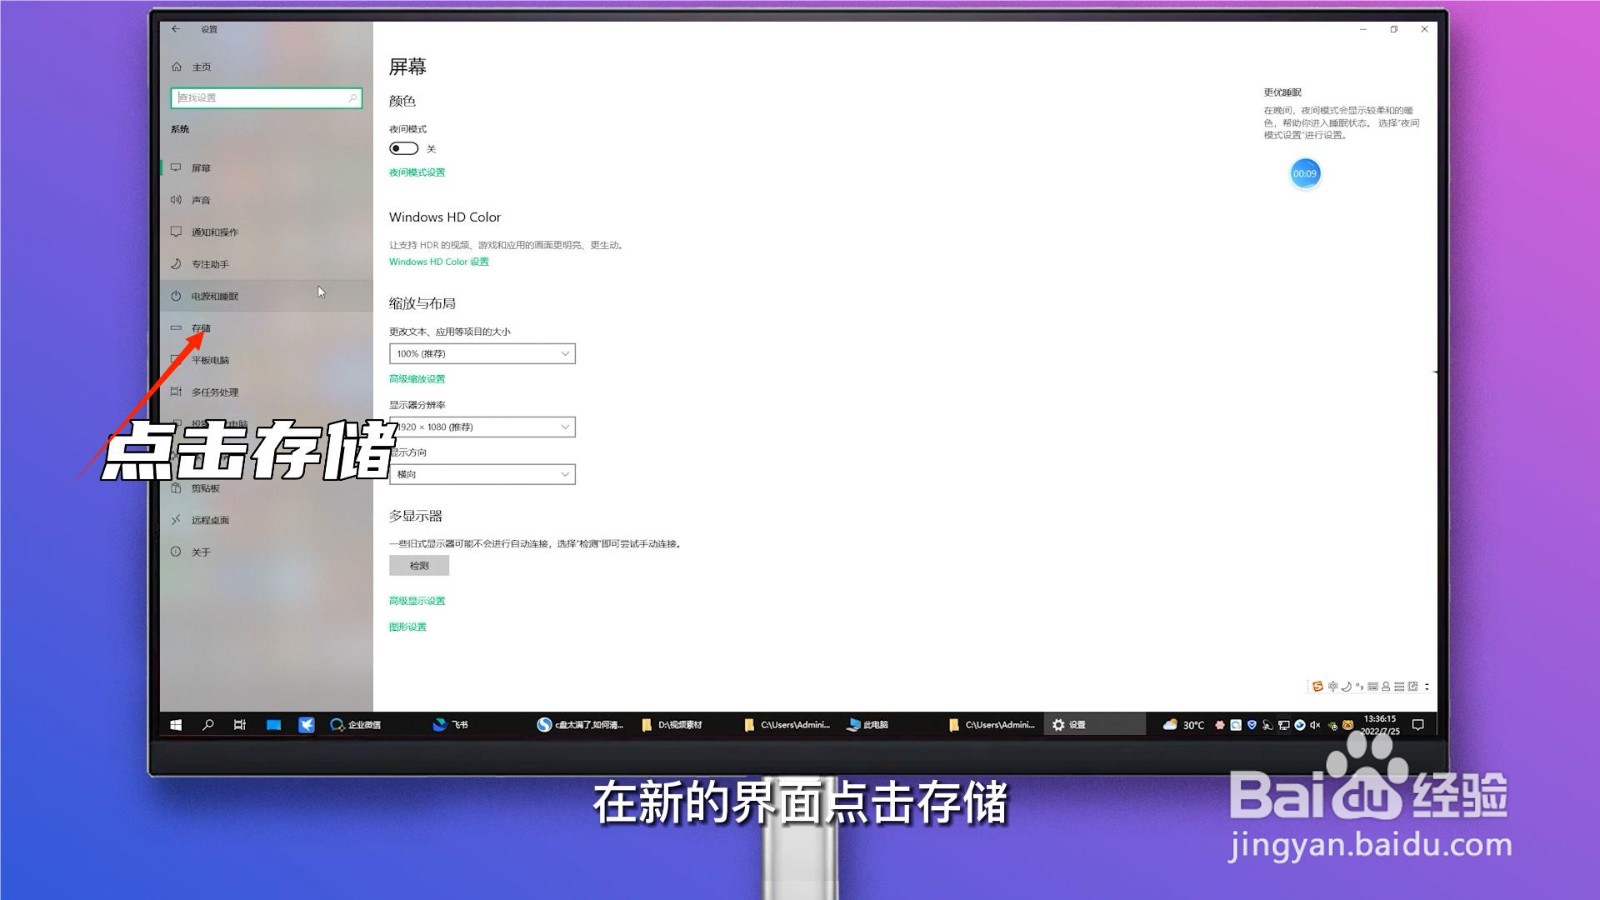The height and width of the screenshot is (900, 1600).
Task: Select 多任务处理 in the sidebar
Action: (x=214, y=391)
